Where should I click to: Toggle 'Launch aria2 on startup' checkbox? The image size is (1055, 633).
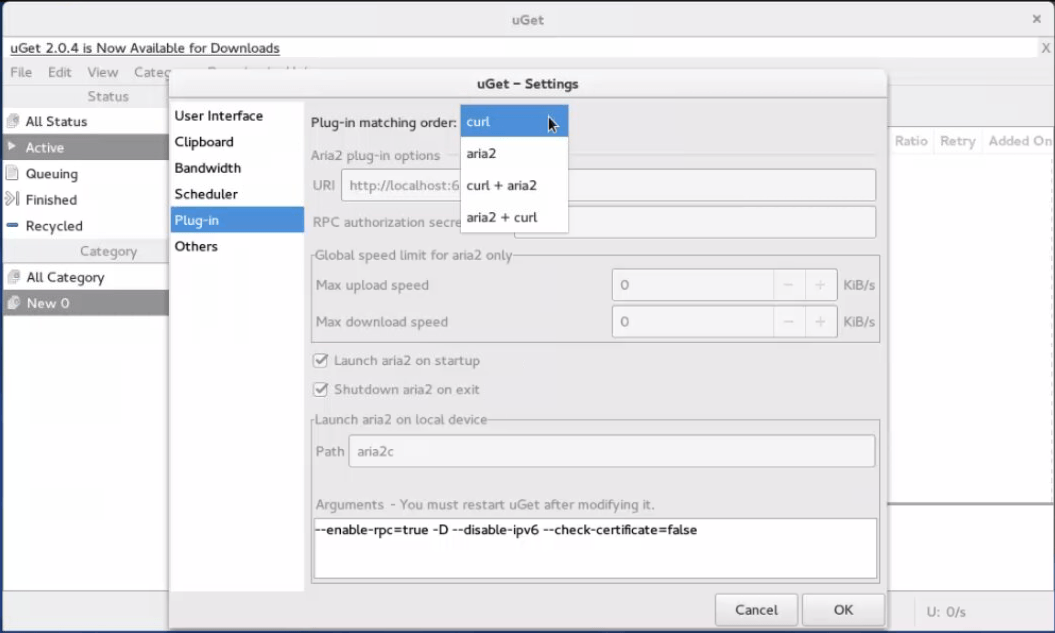click(320, 361)
